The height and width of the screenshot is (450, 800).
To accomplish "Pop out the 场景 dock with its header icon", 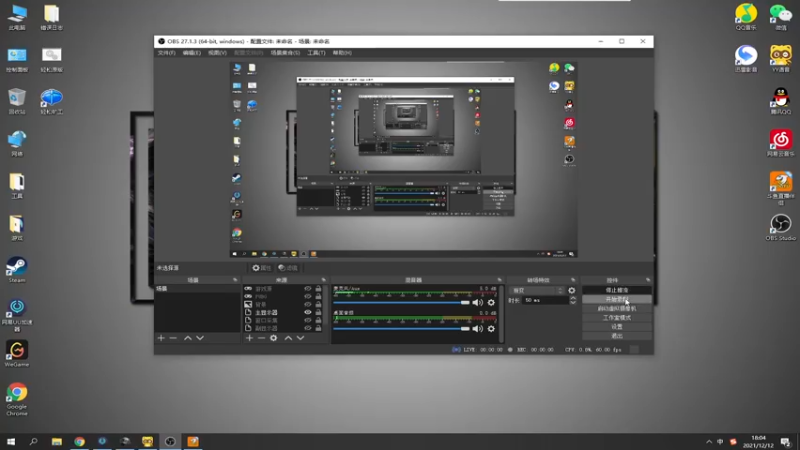I will [235, 280].
